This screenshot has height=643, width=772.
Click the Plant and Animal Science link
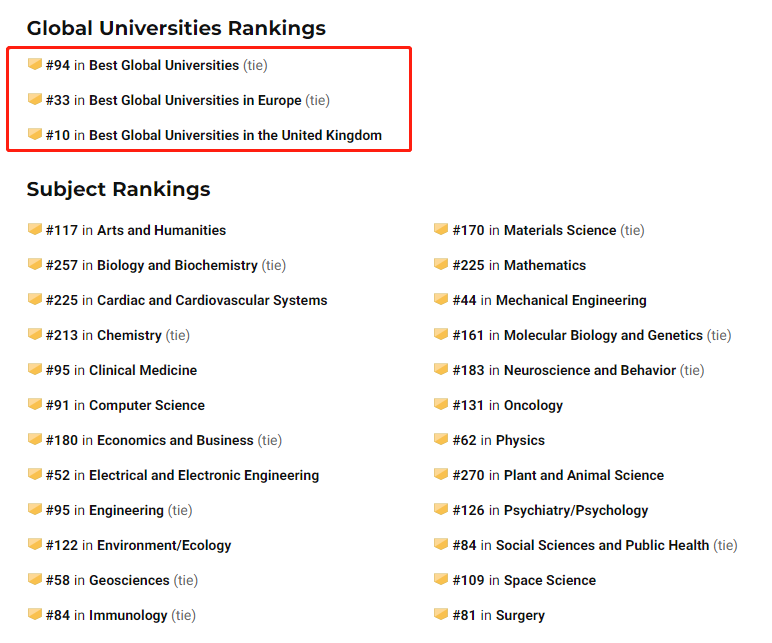pos(584,475)
